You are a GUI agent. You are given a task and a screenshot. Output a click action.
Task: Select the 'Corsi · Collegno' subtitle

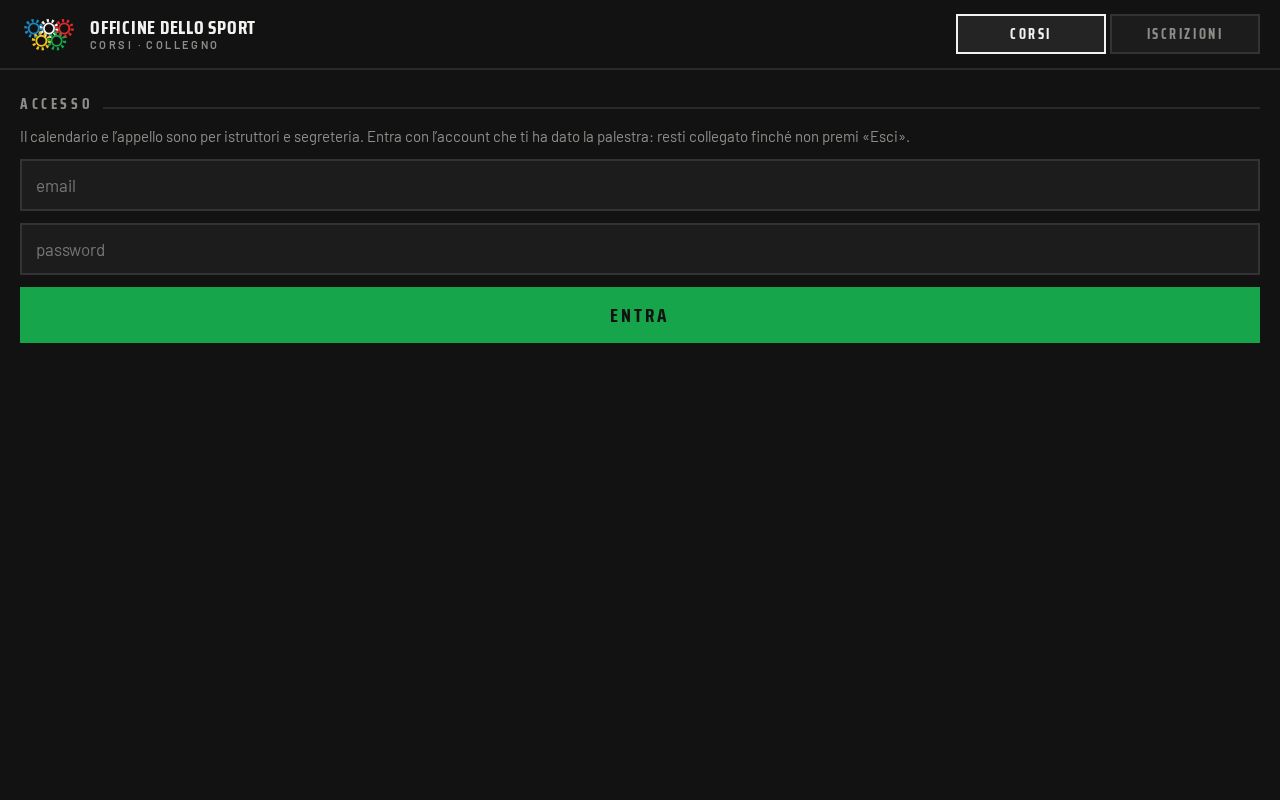pos(155,46)
